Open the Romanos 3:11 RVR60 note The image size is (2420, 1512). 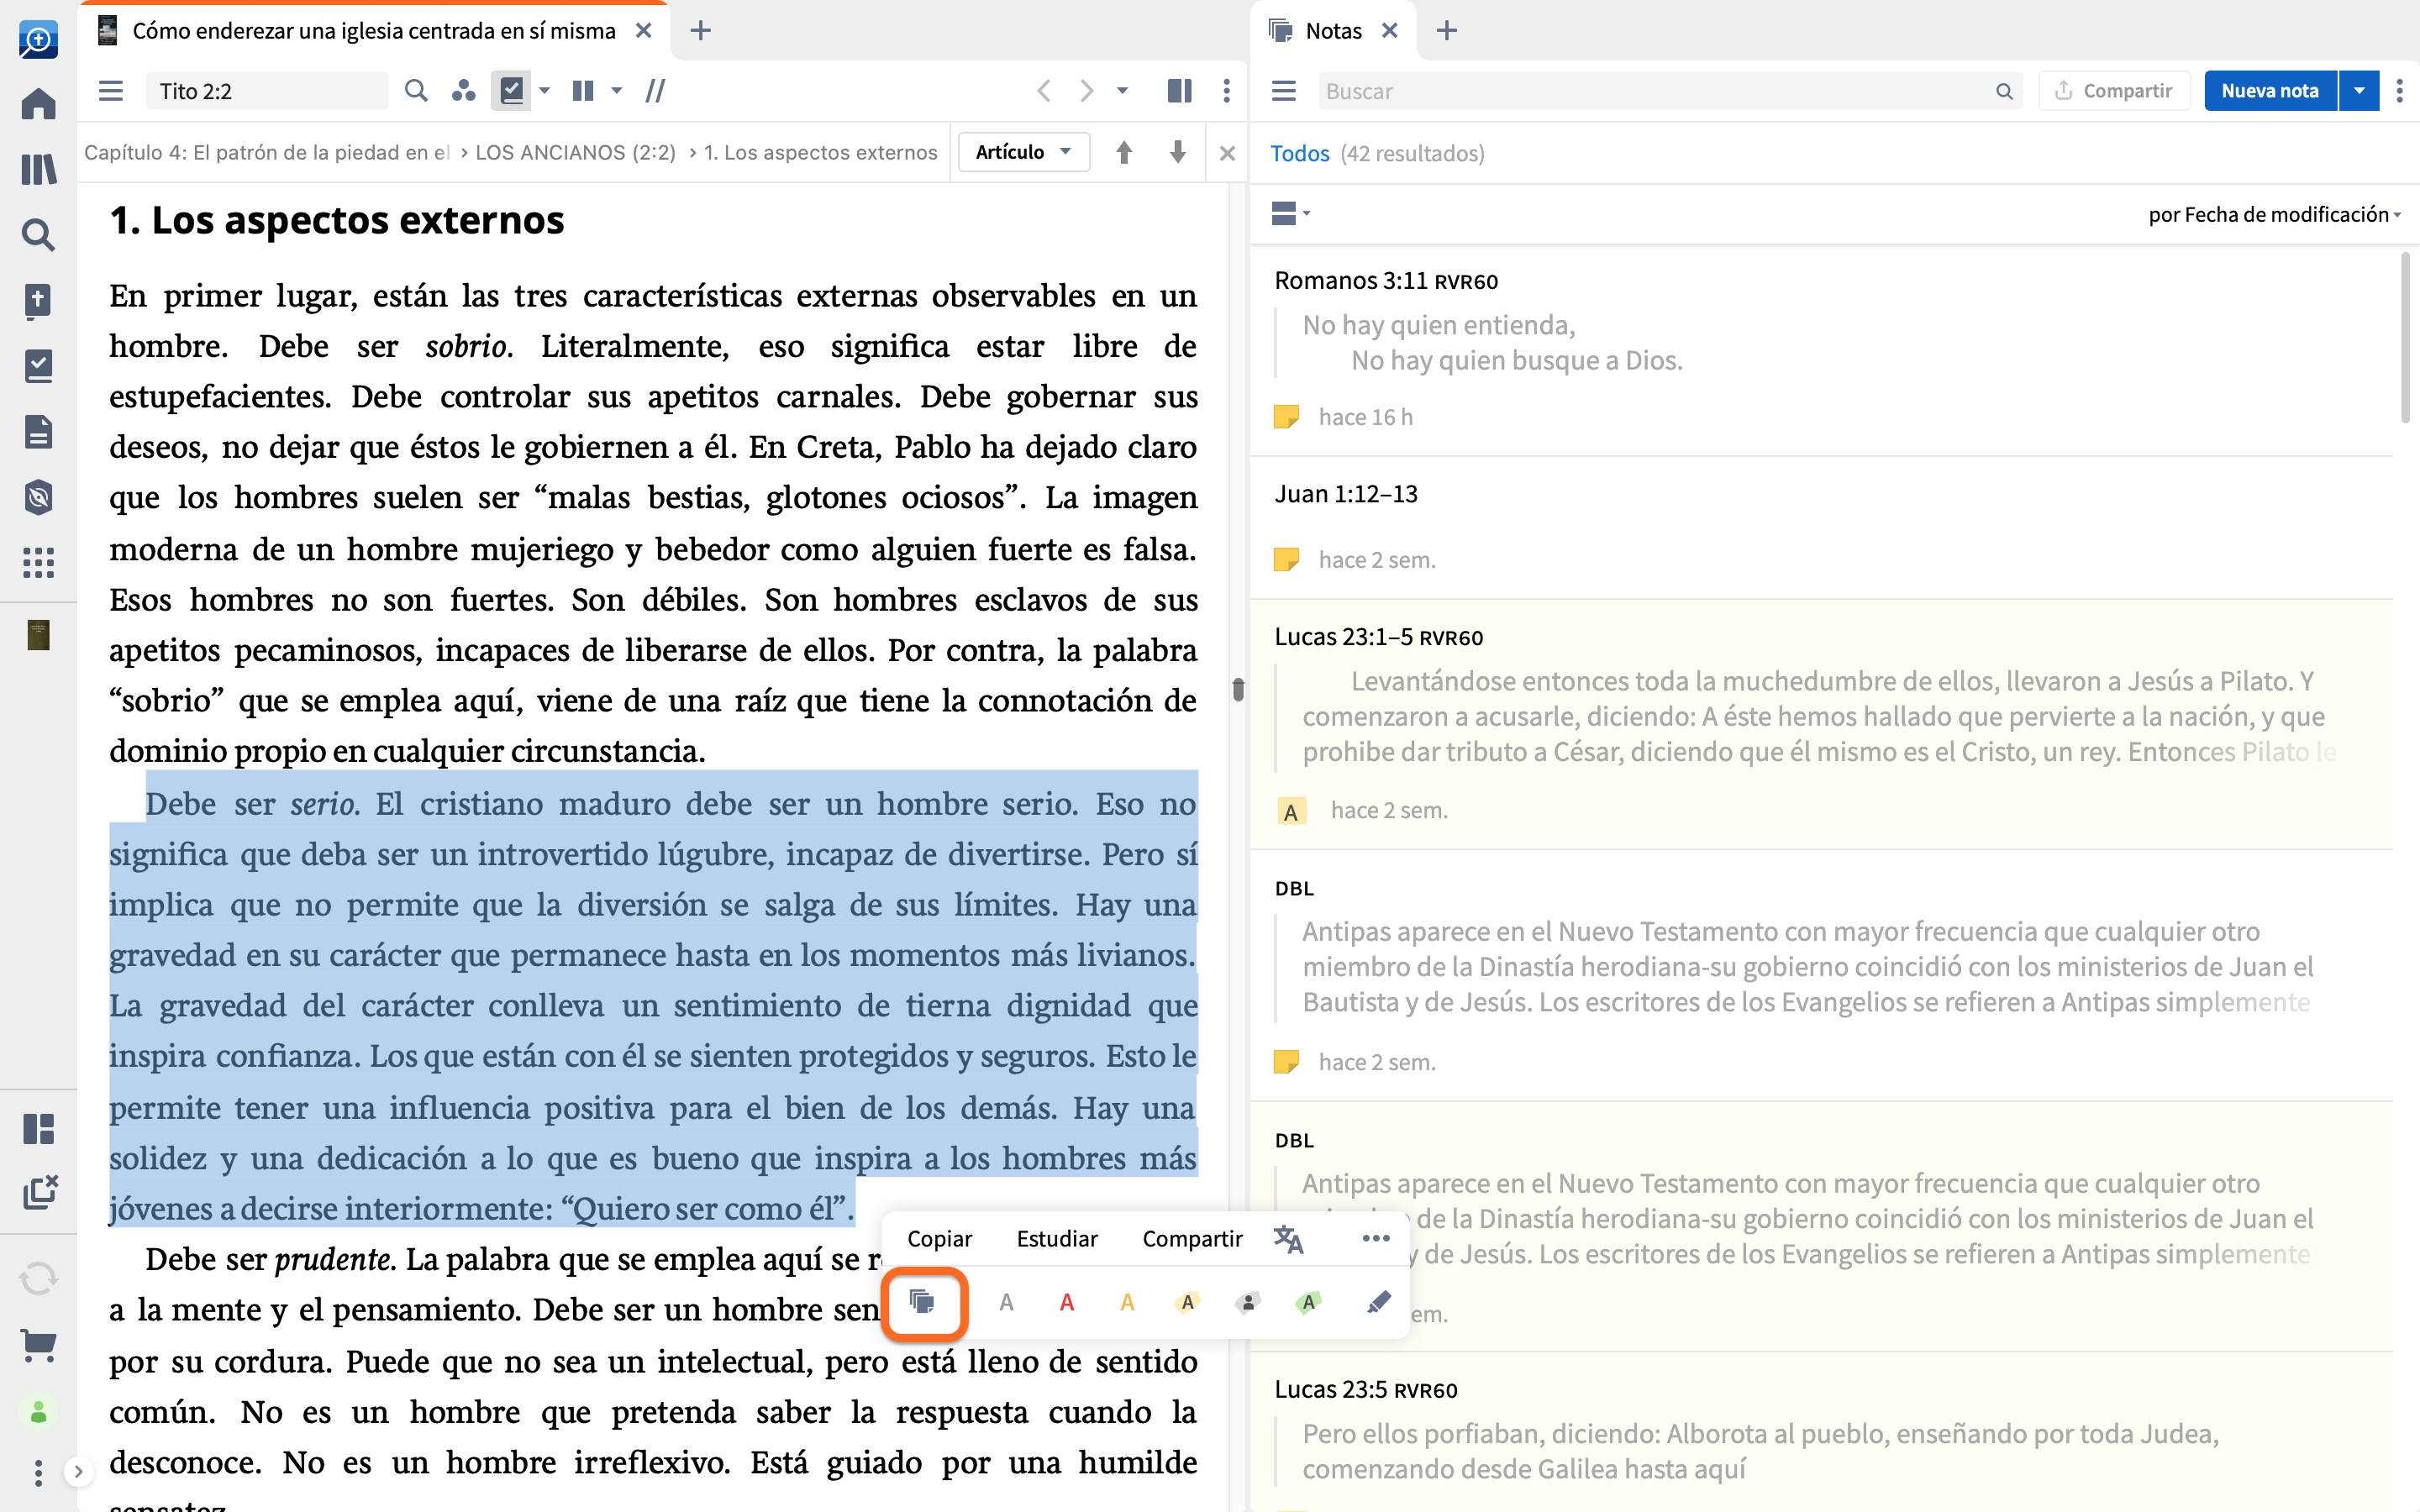pyautogui.click(x=1822, y=349)
